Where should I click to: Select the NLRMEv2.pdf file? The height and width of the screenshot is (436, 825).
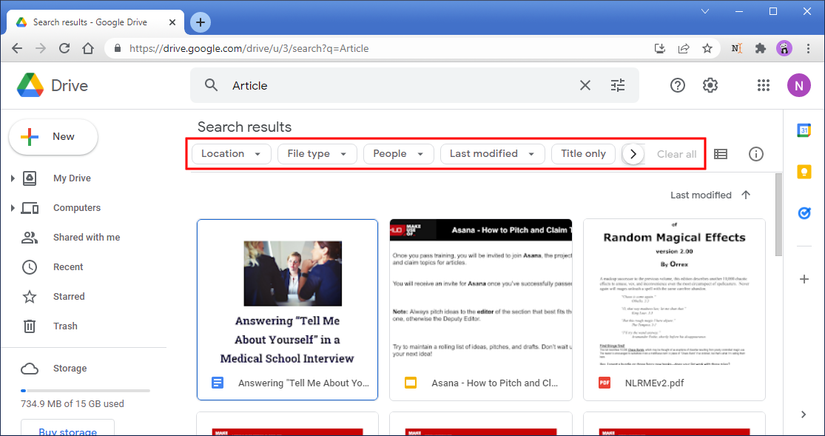tap(675, 310)
